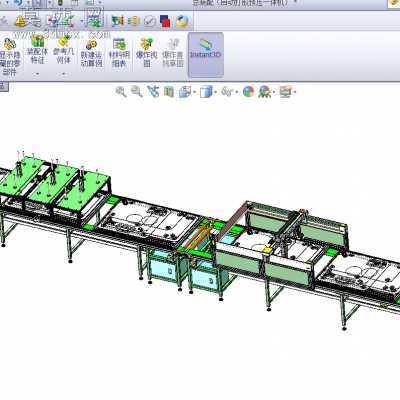Open Edit Appearance color ball icon
The image size is (400, 400).
(248, 91)
